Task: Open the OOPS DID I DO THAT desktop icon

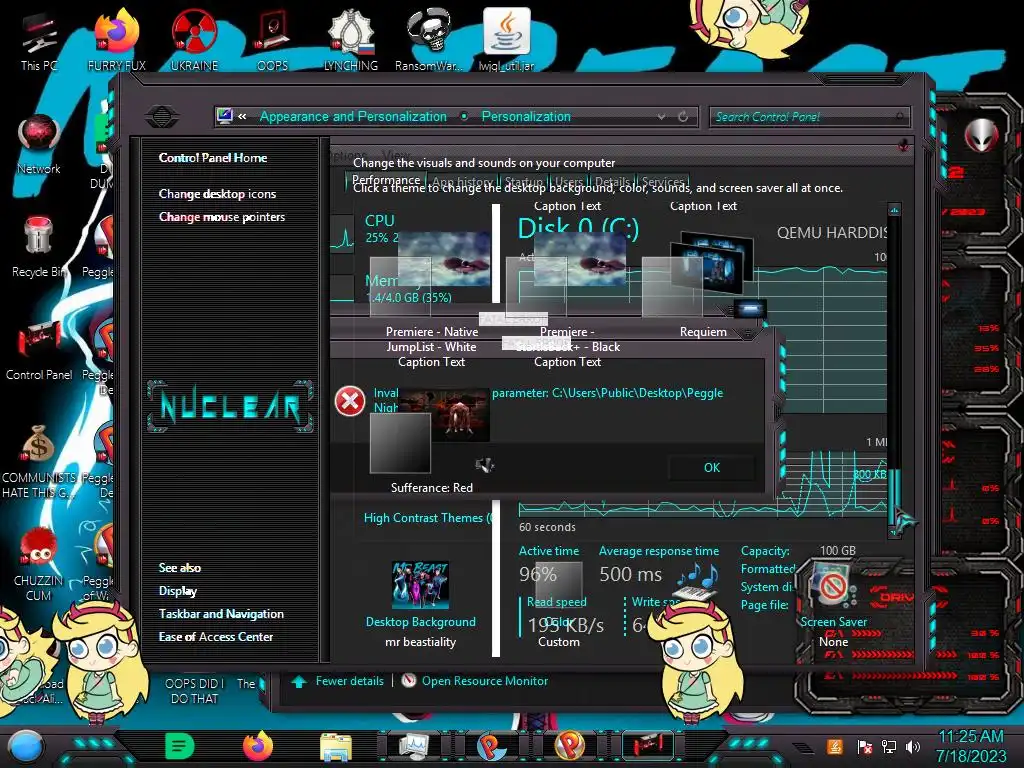Action: [x=194, y=690]
